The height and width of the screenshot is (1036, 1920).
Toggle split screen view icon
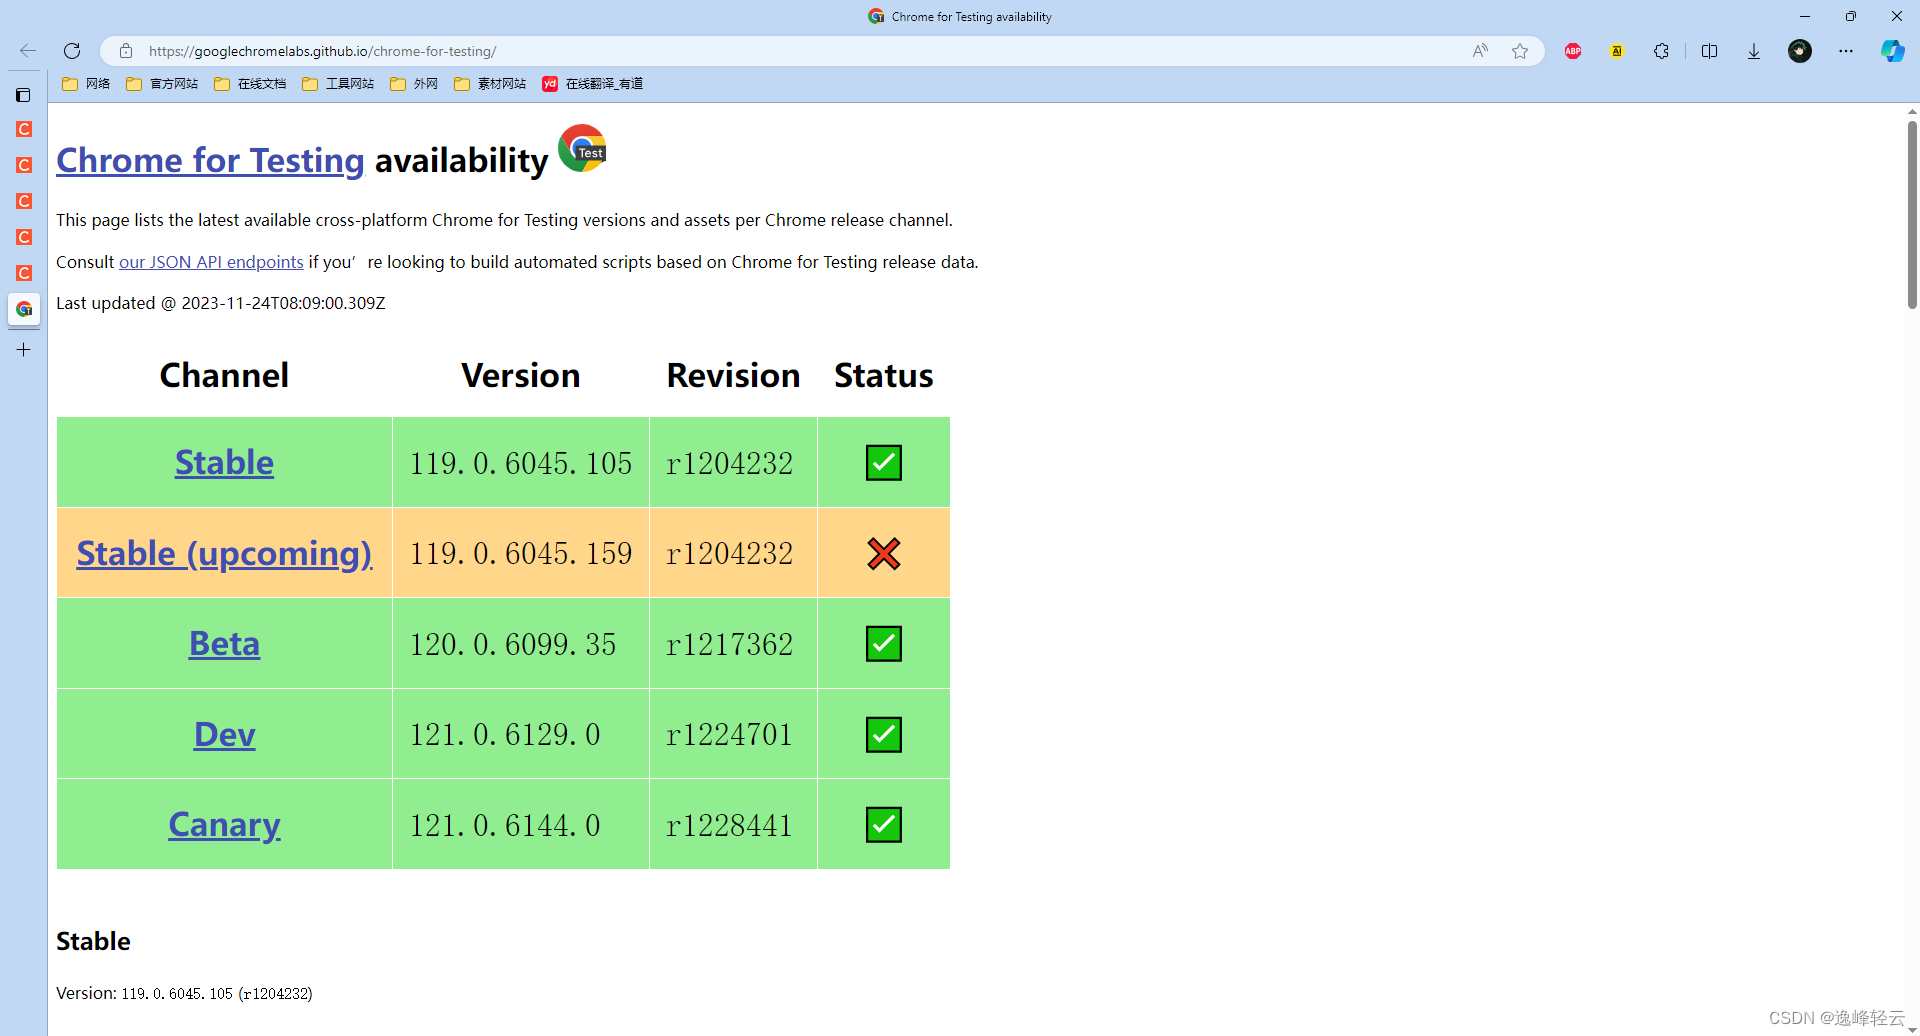1709,51
